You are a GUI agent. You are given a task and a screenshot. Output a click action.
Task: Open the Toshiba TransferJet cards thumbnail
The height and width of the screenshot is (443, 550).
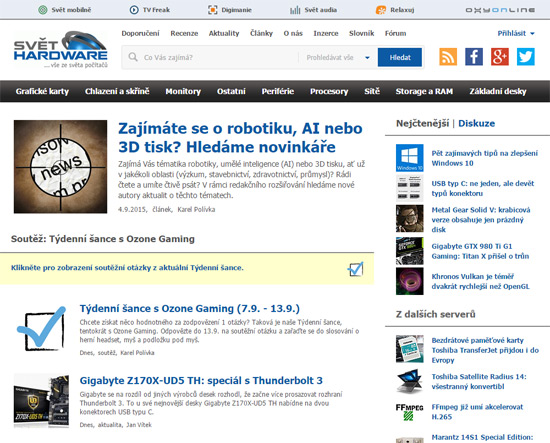click(409, 349)
